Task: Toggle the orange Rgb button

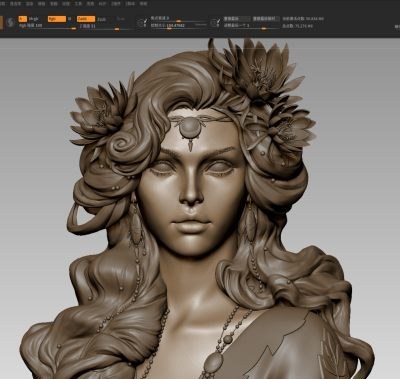Action: click(x=57, y=19)
